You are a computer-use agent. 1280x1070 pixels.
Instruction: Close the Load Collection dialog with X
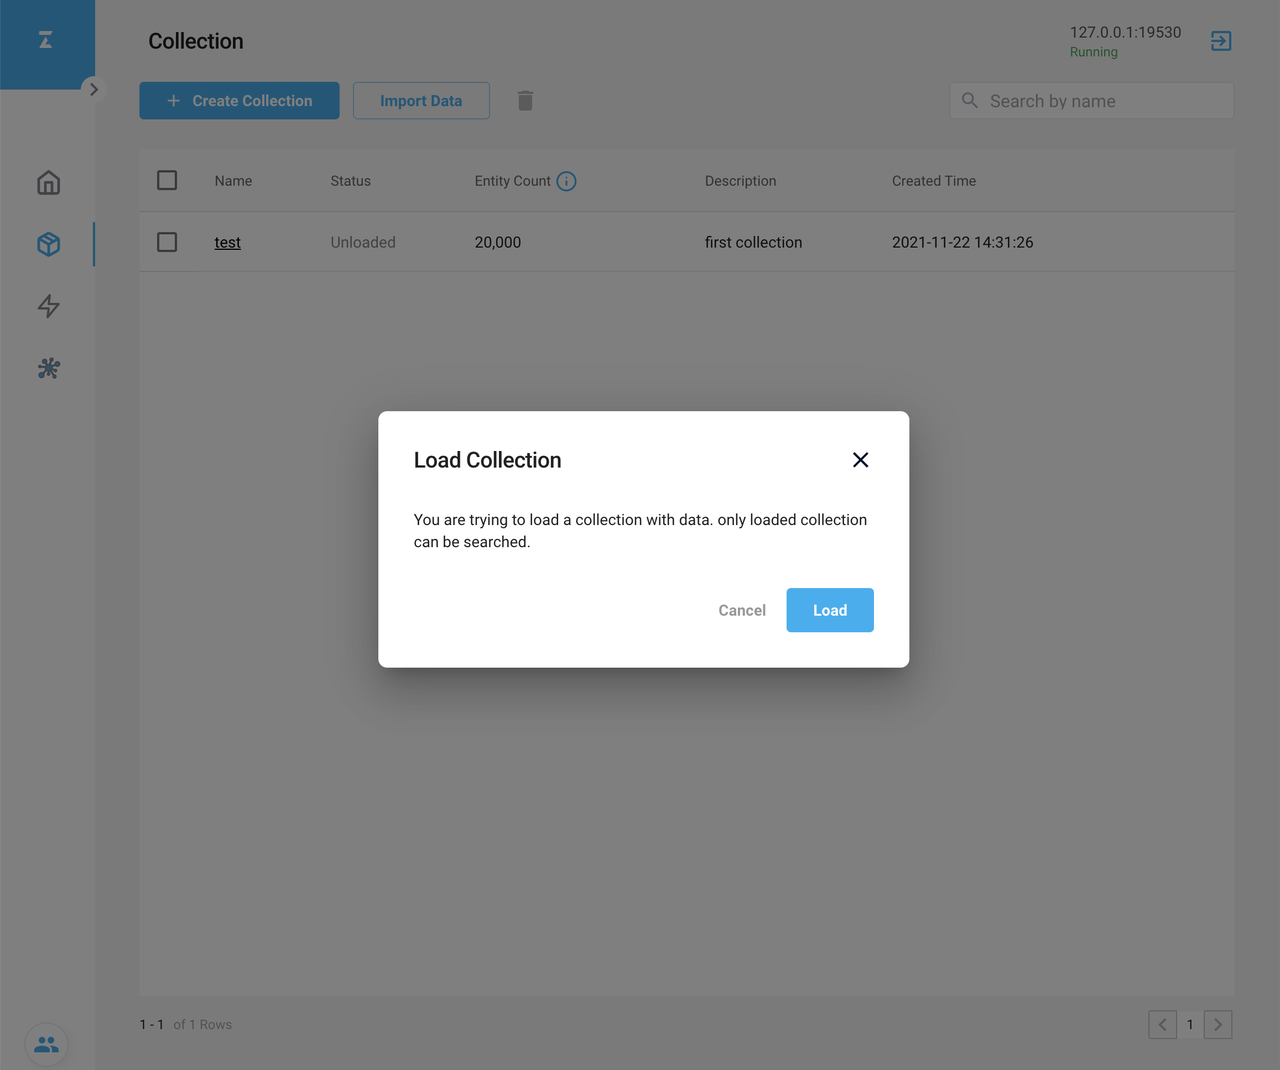click(x=860, y=460)
